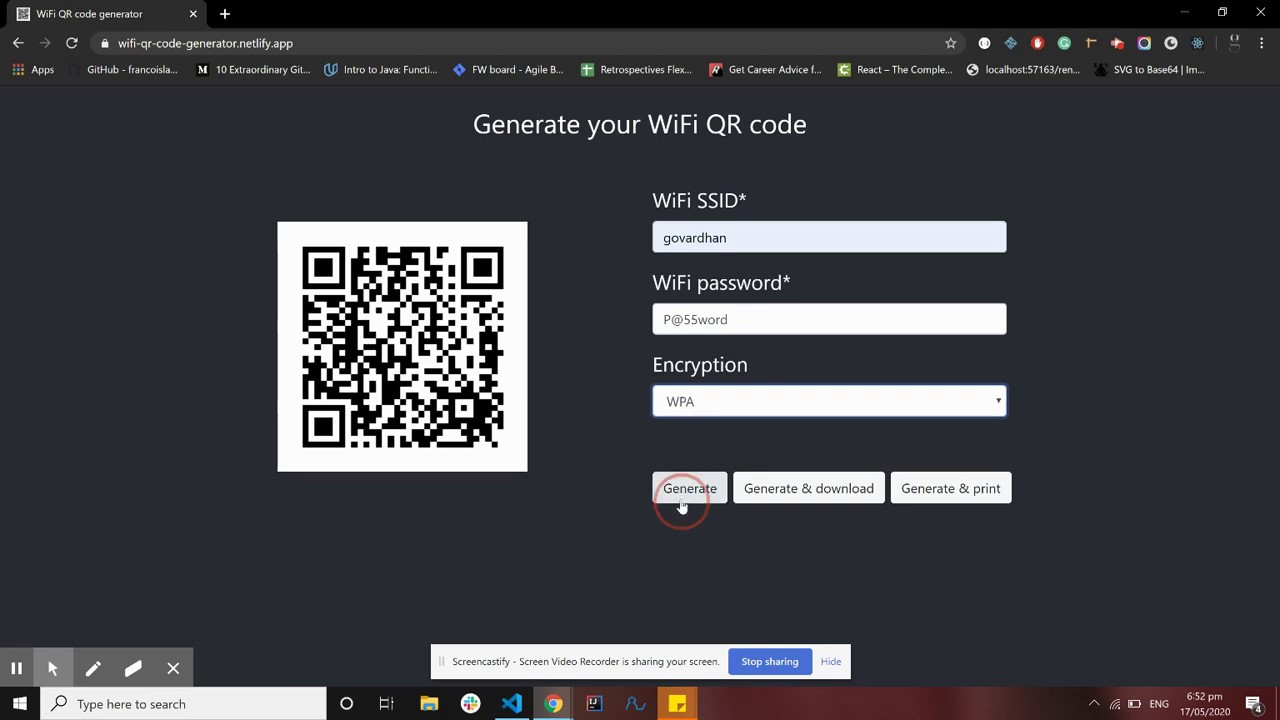Reload the page with refresh icon

[x=72, y=43]
